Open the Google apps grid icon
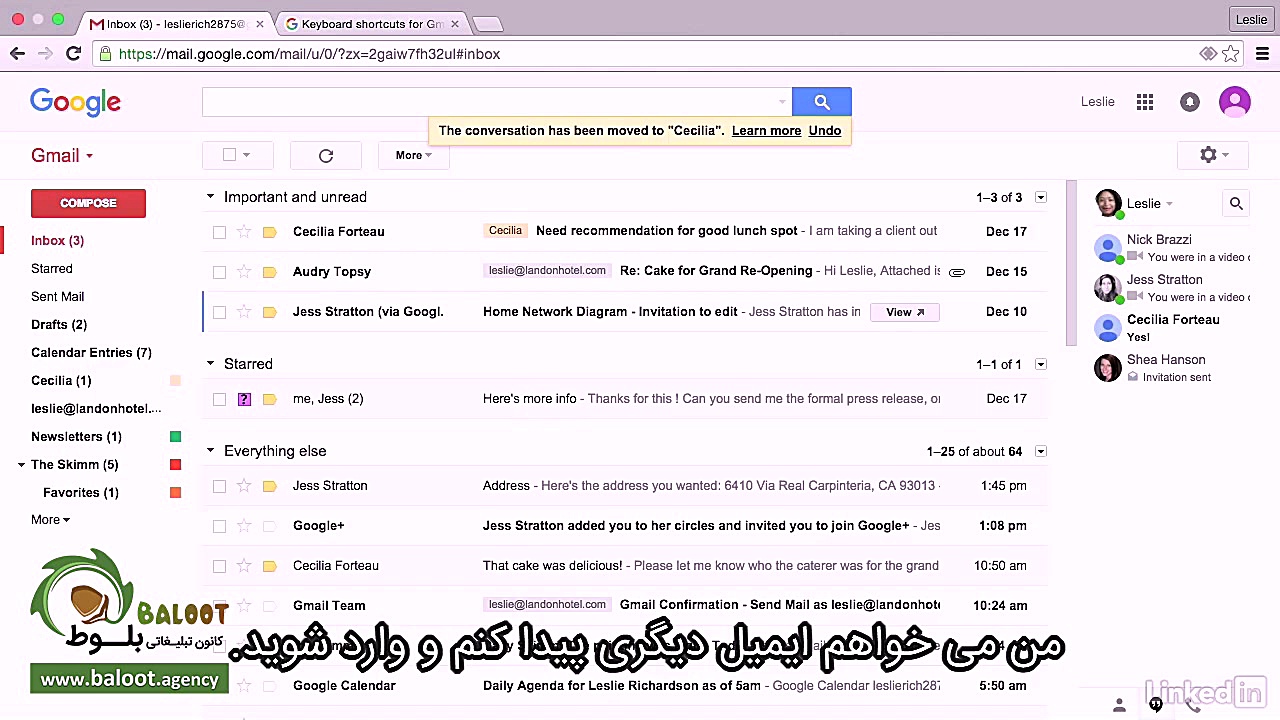The width and height of the screenshot is (1280, 720). (1144, 101)
